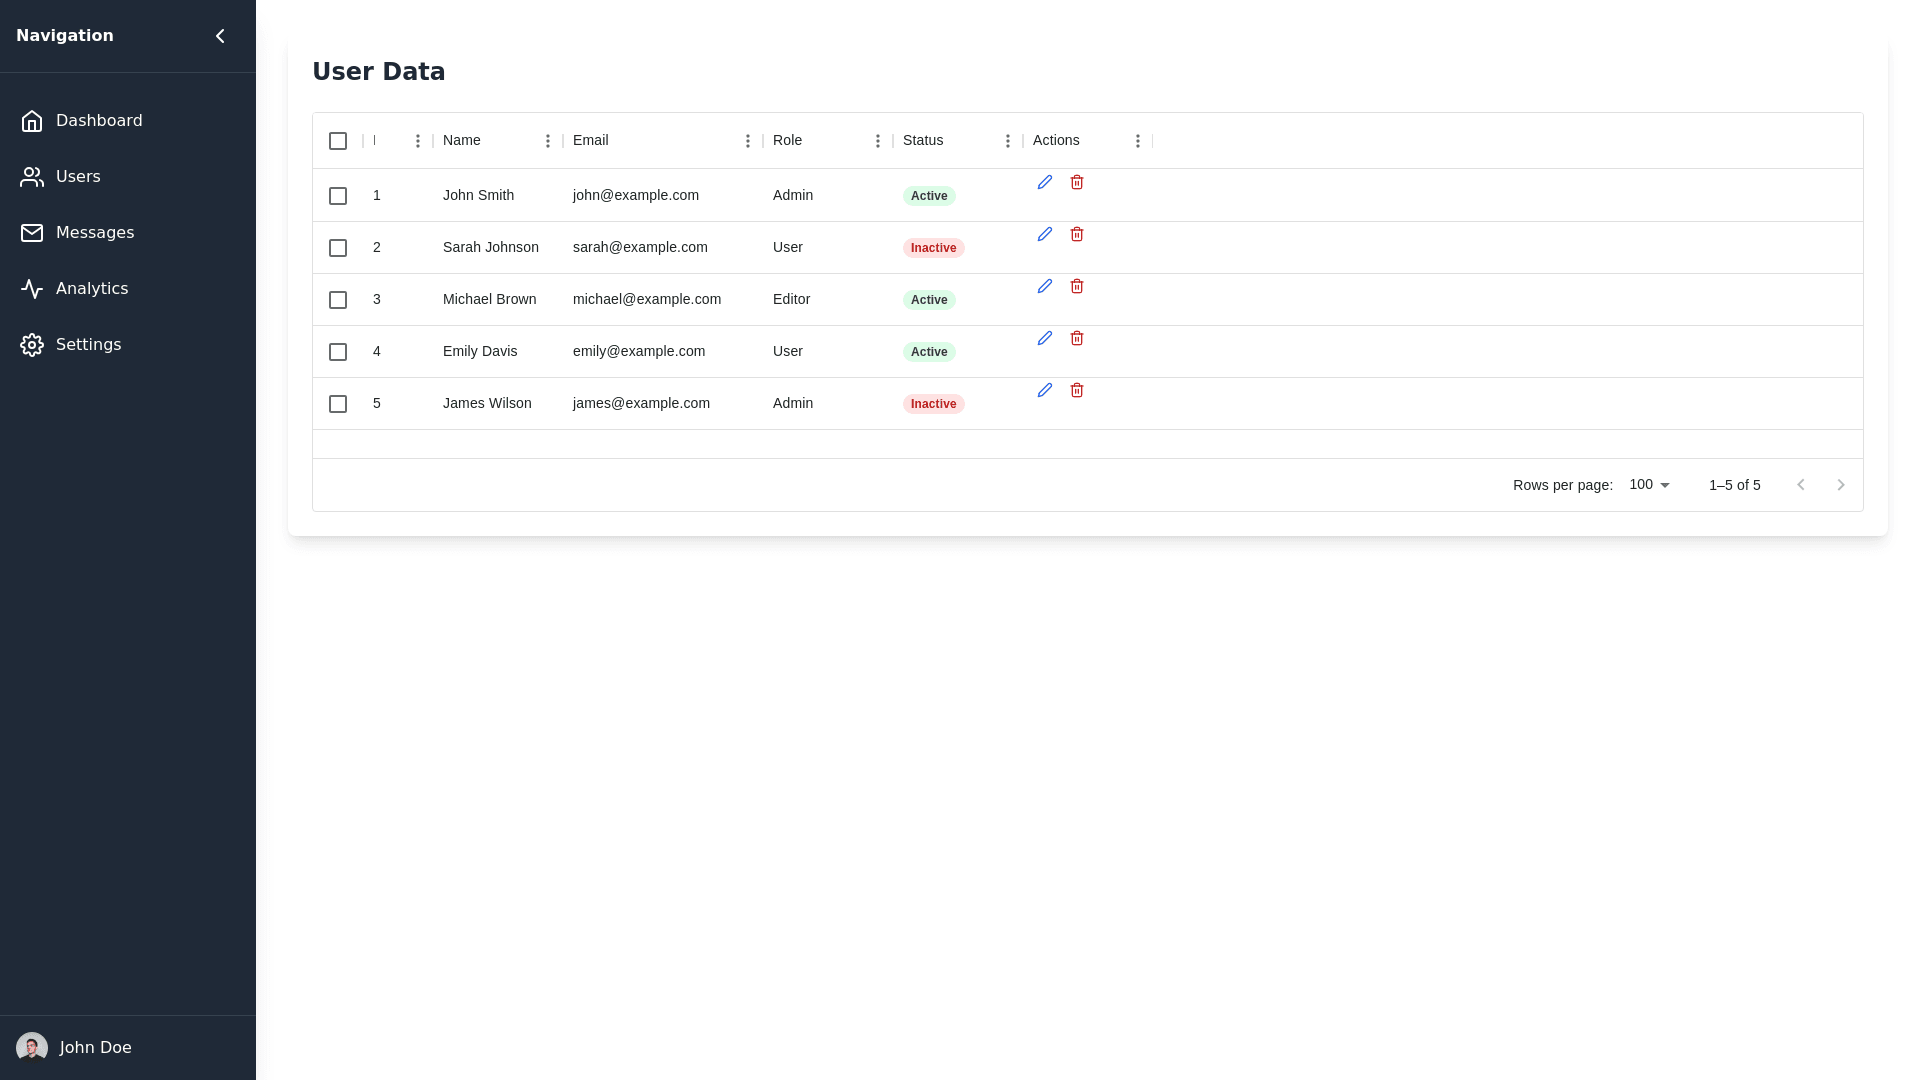Screen dimensions: 1920x1080
Task: Click John Doe profile avatar
Action: (x=32, y=1048)
